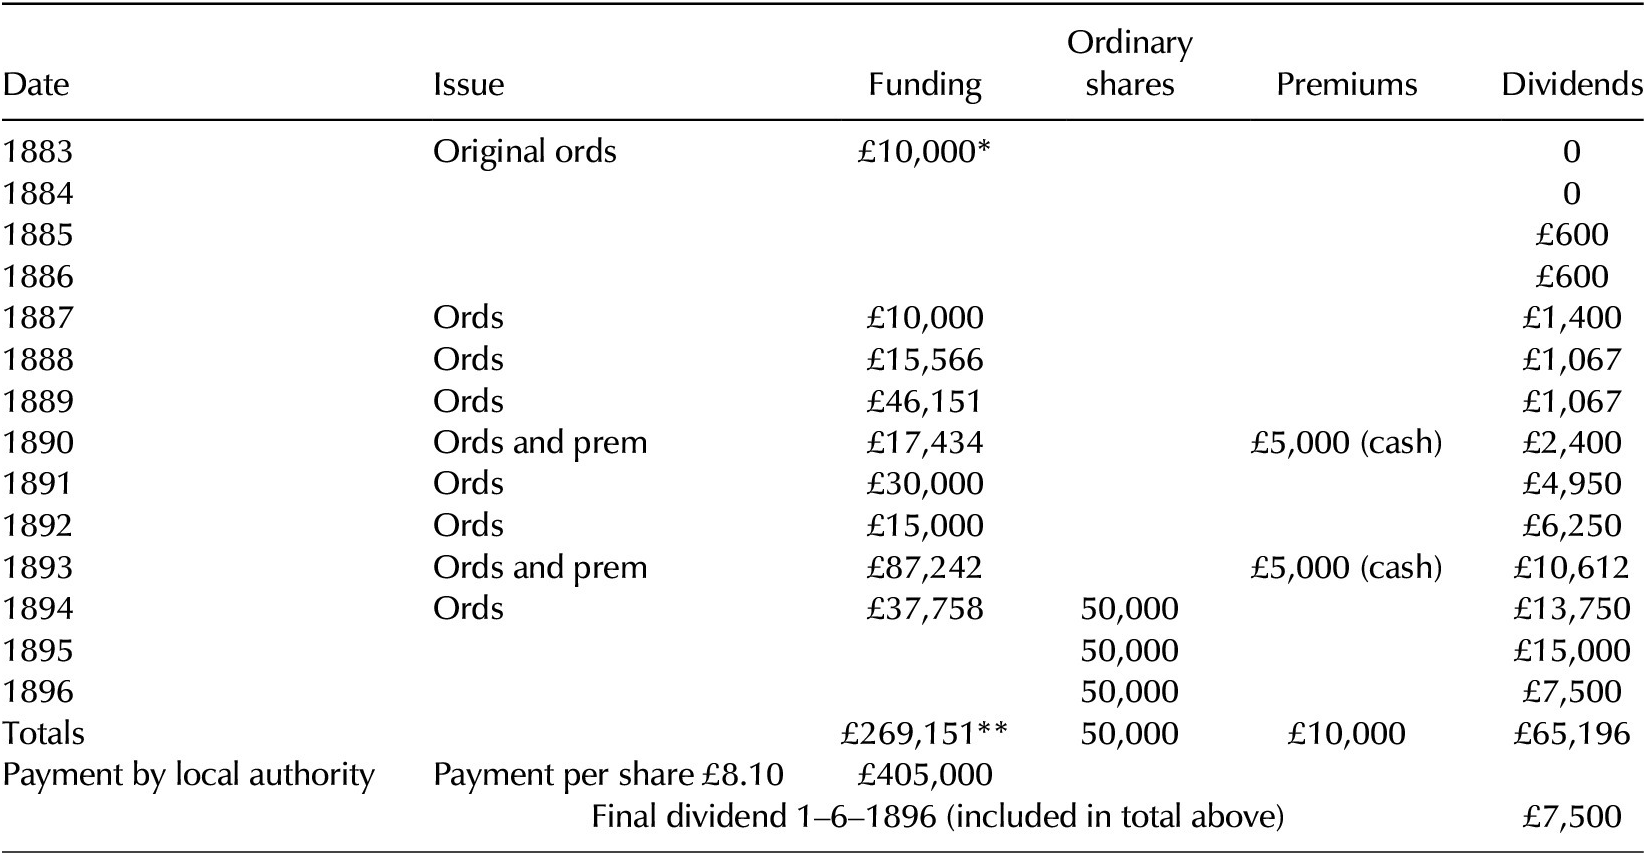The width and height of the screenshot is (1646, 855).
Task: Click the Original ords issue cell
Action: (x=525, y=152)
